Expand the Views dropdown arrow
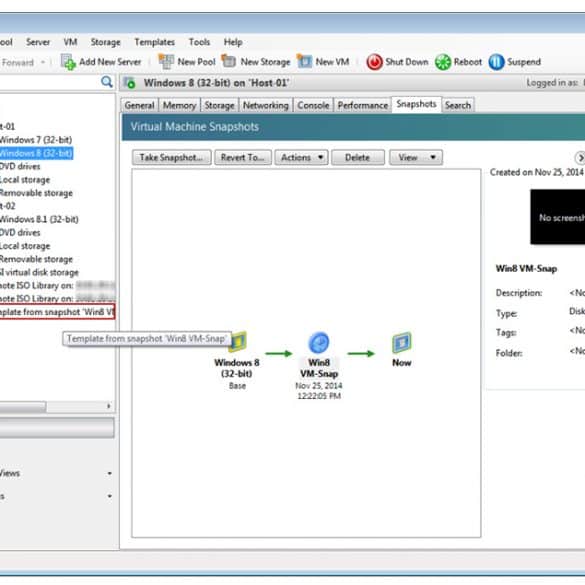This screenshot has width=585, height=585. 110,473
